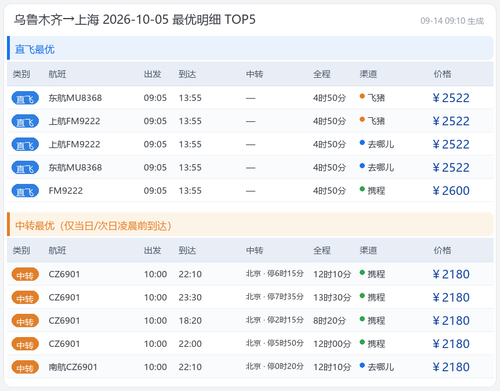Click 中转 column header in the 中转最优 table
The width and height of the screenshot is (500, 391).
[255, 250]
